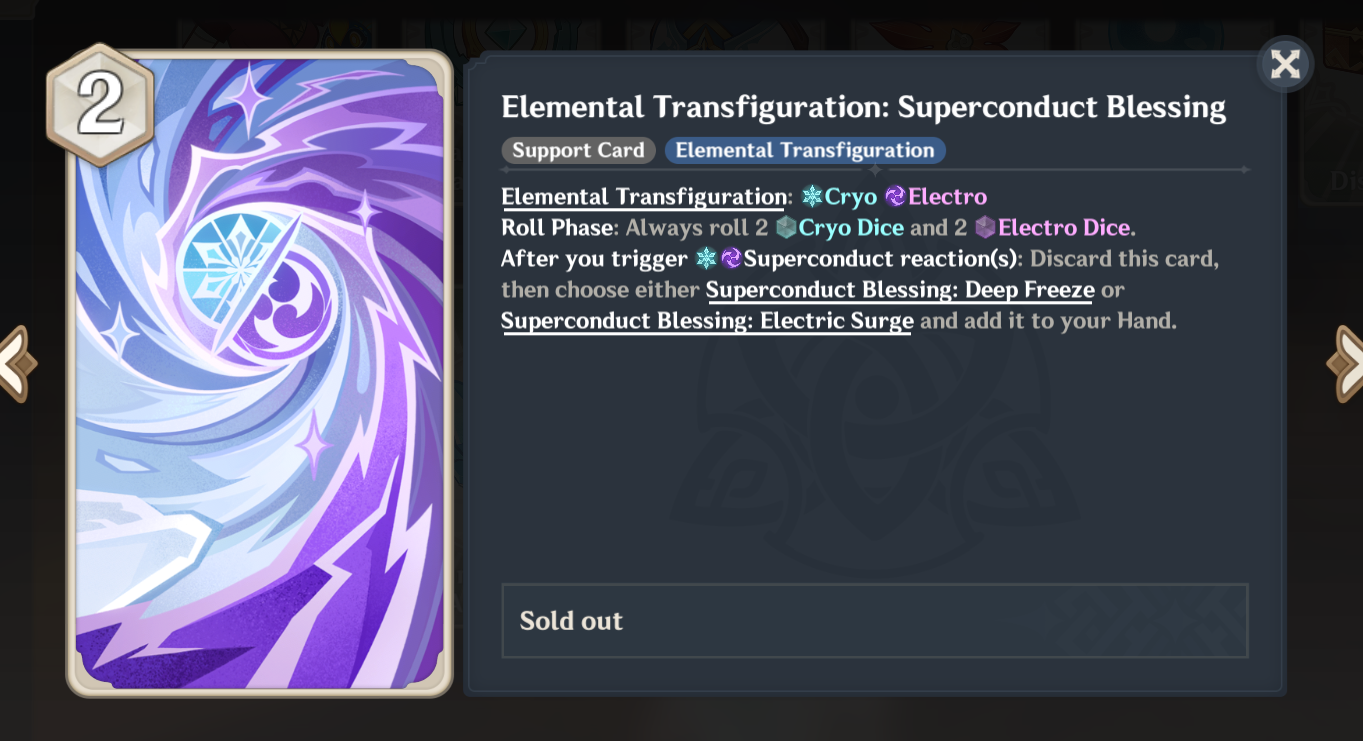This screenshot has width=1363, height=741.
Task: Click the card title heading
Action: (x=864, y=107)
